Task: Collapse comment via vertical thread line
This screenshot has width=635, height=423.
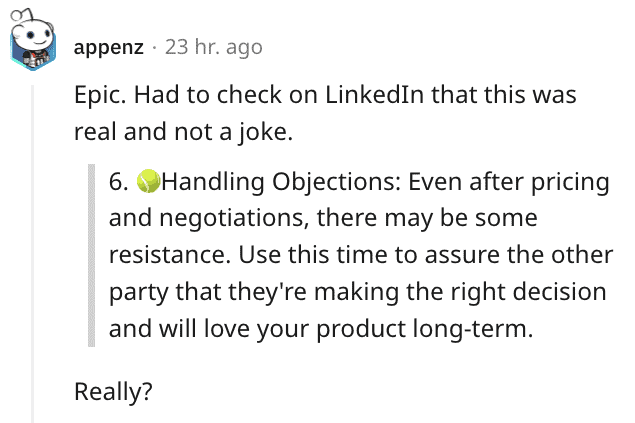Action: point(33,254)
